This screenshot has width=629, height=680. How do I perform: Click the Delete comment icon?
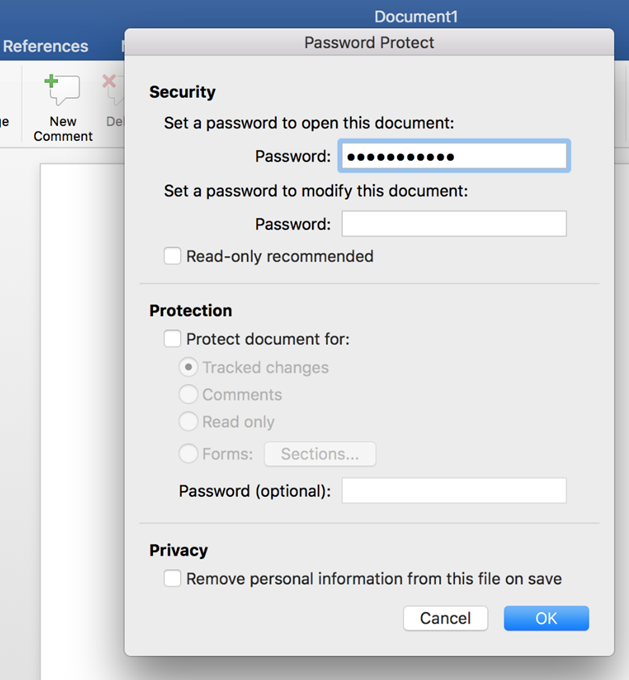[x=112, y=89]
